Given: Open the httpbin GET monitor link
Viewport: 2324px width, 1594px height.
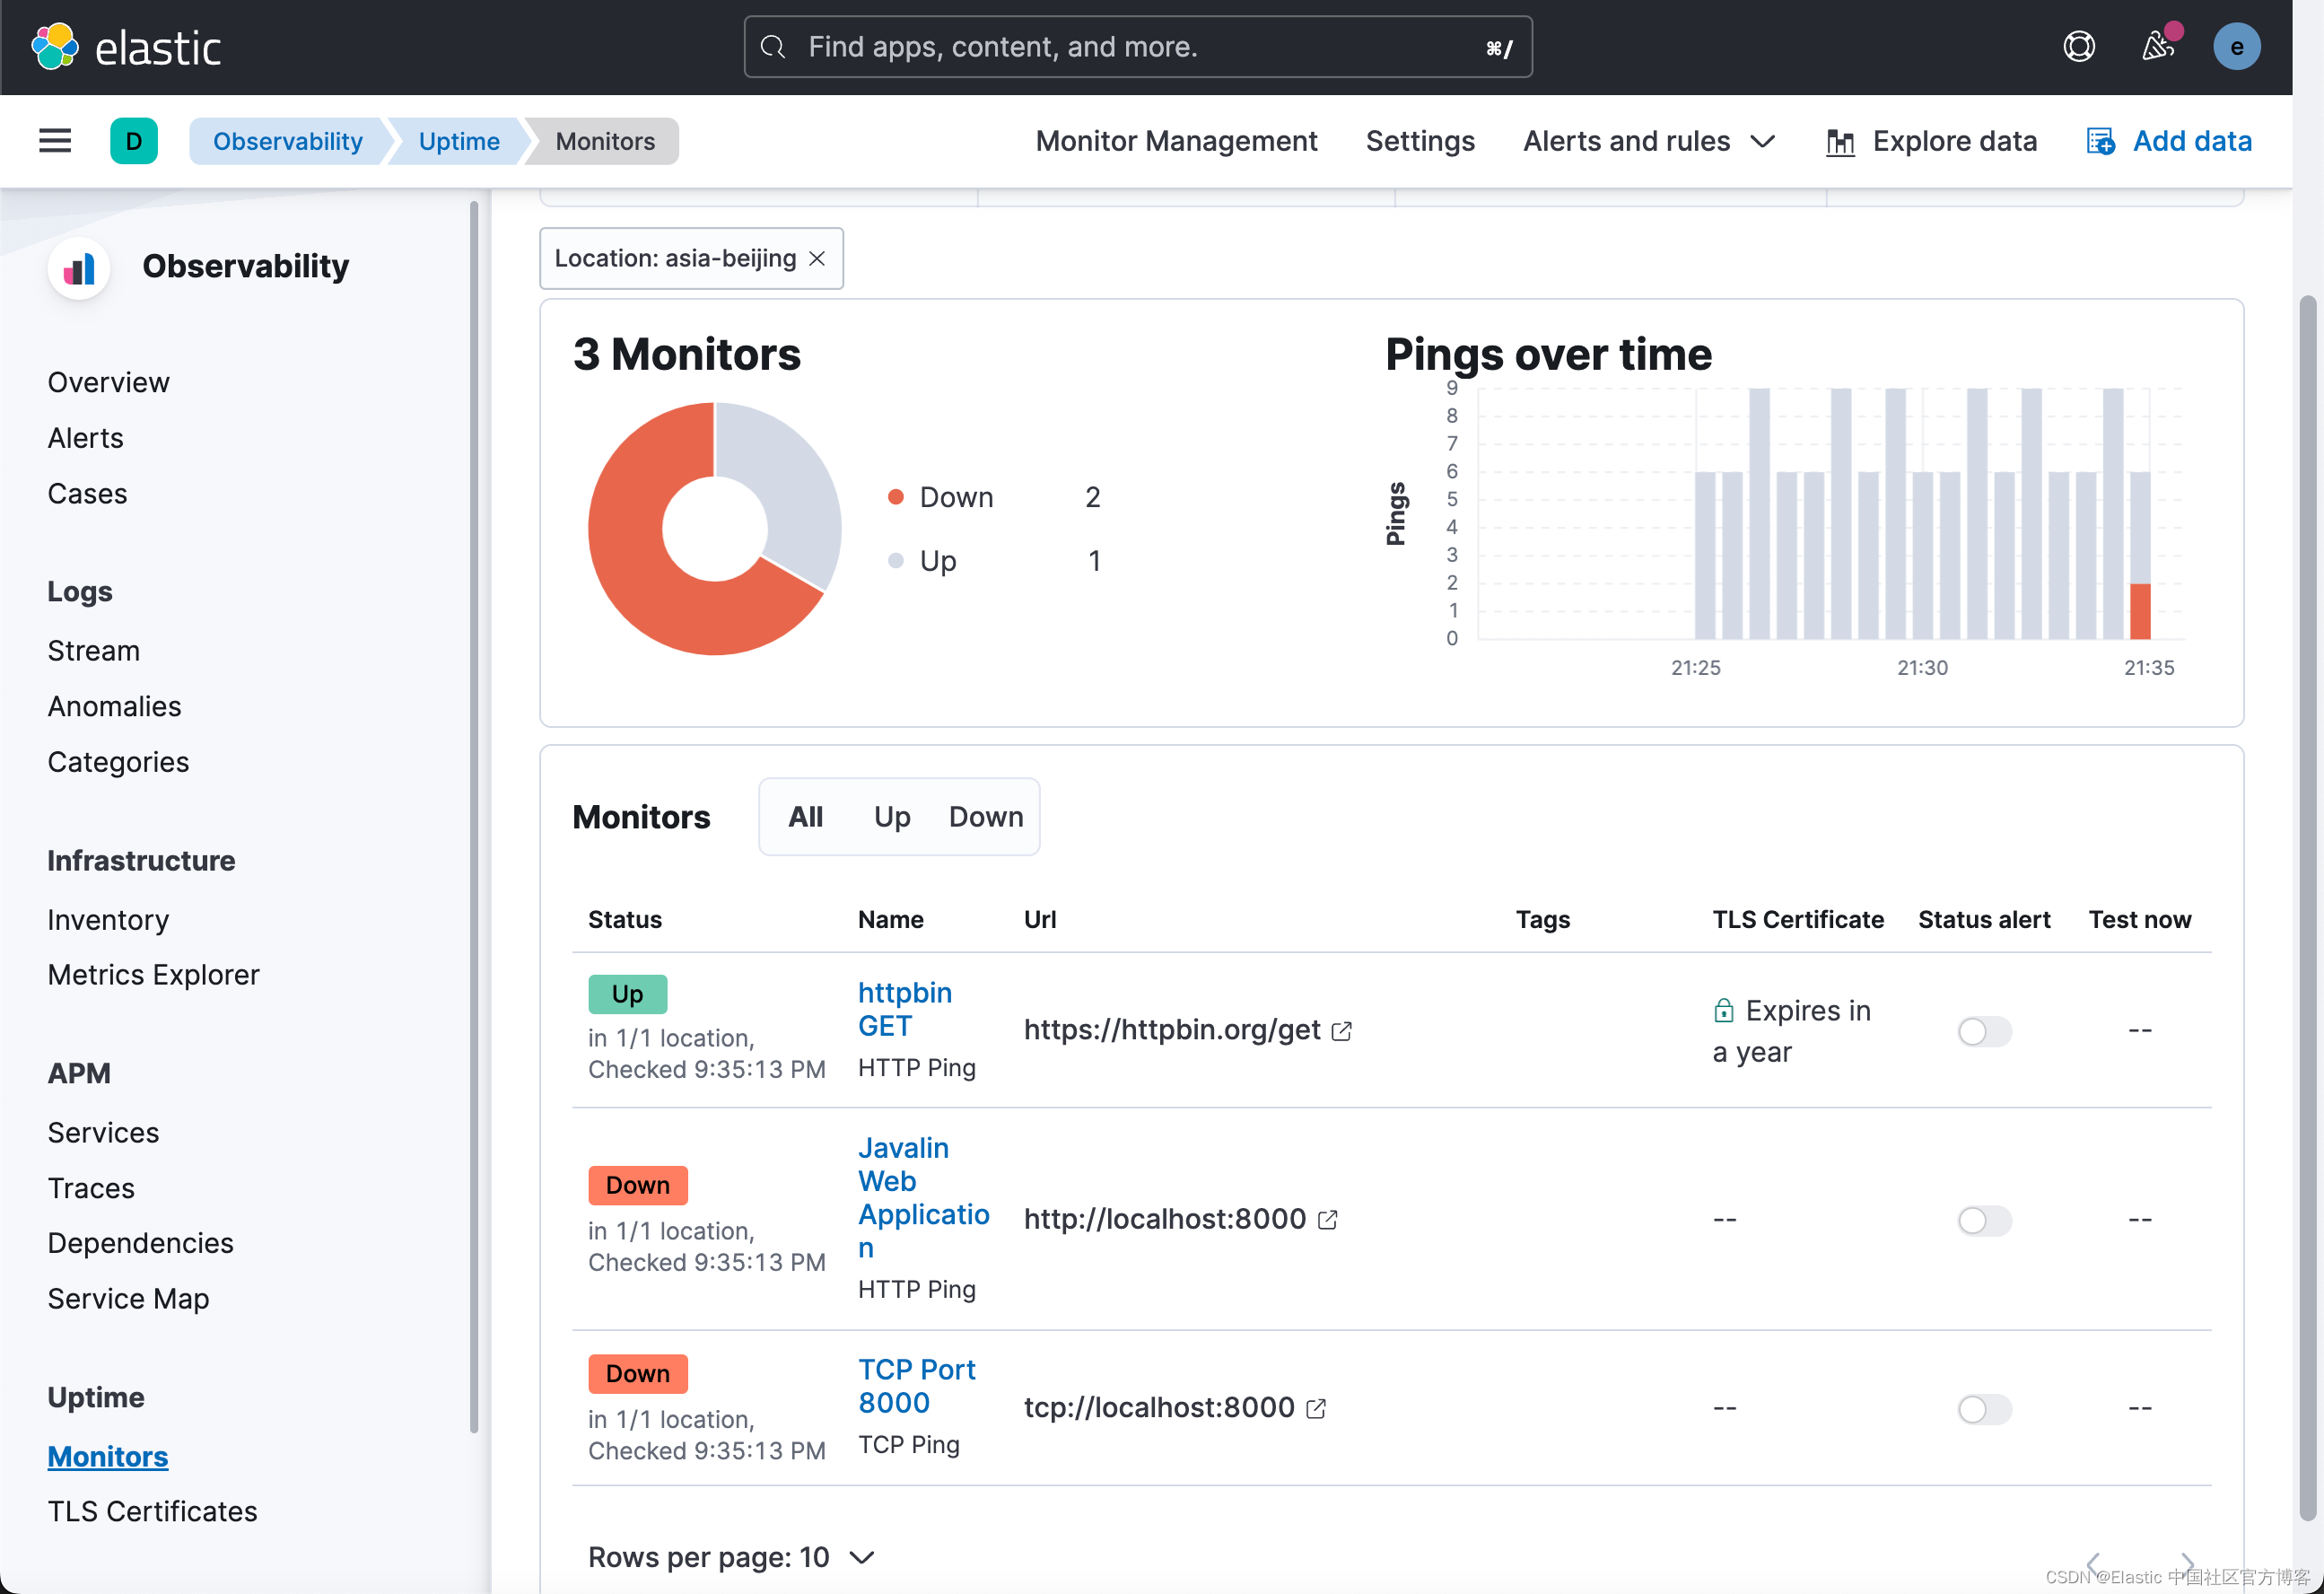Looking at the screenshot, I should click(x=906, y=1007).
